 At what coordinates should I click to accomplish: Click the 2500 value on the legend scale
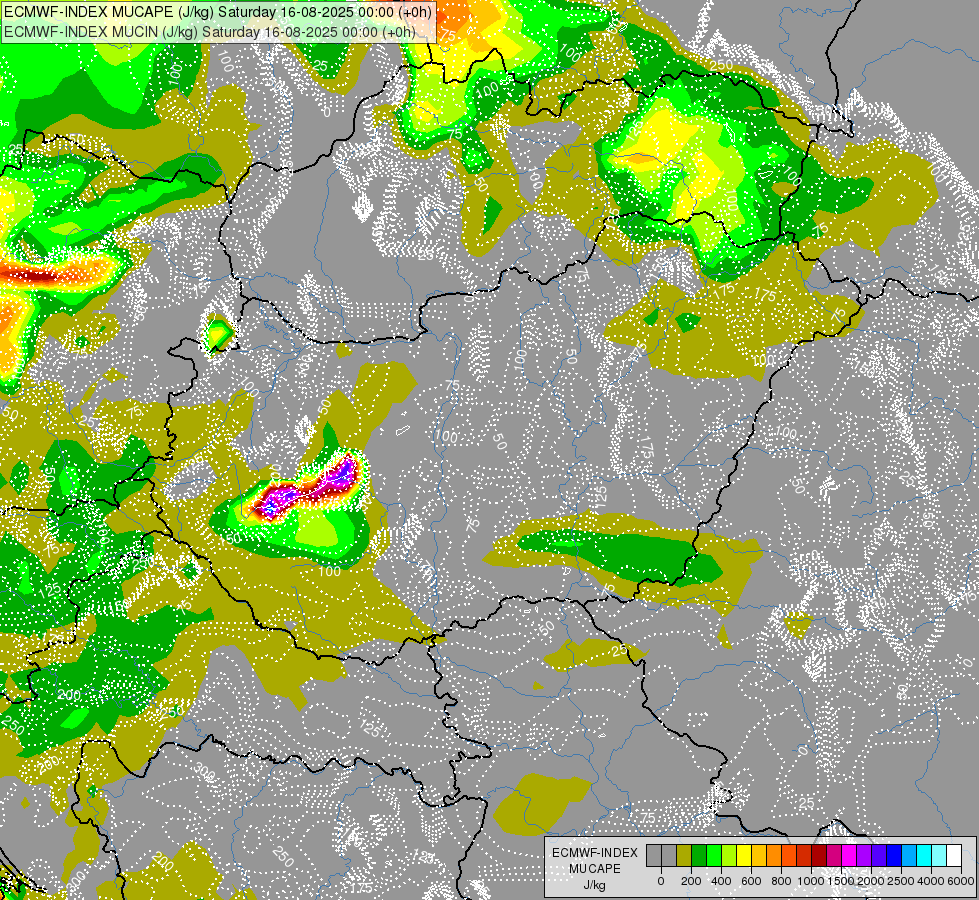902,881
